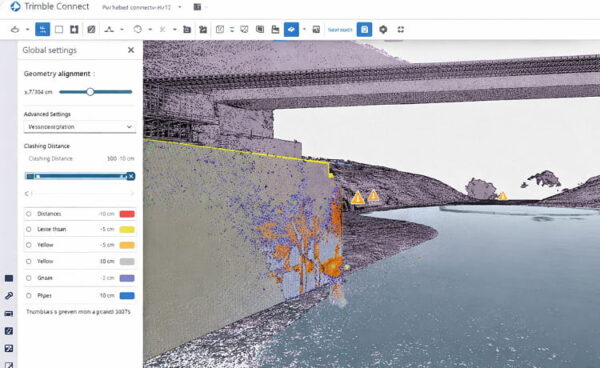This screenshot has height=368, width=600.
Task: Click the blue swatch in Phpes row
Action: (127, 296)
